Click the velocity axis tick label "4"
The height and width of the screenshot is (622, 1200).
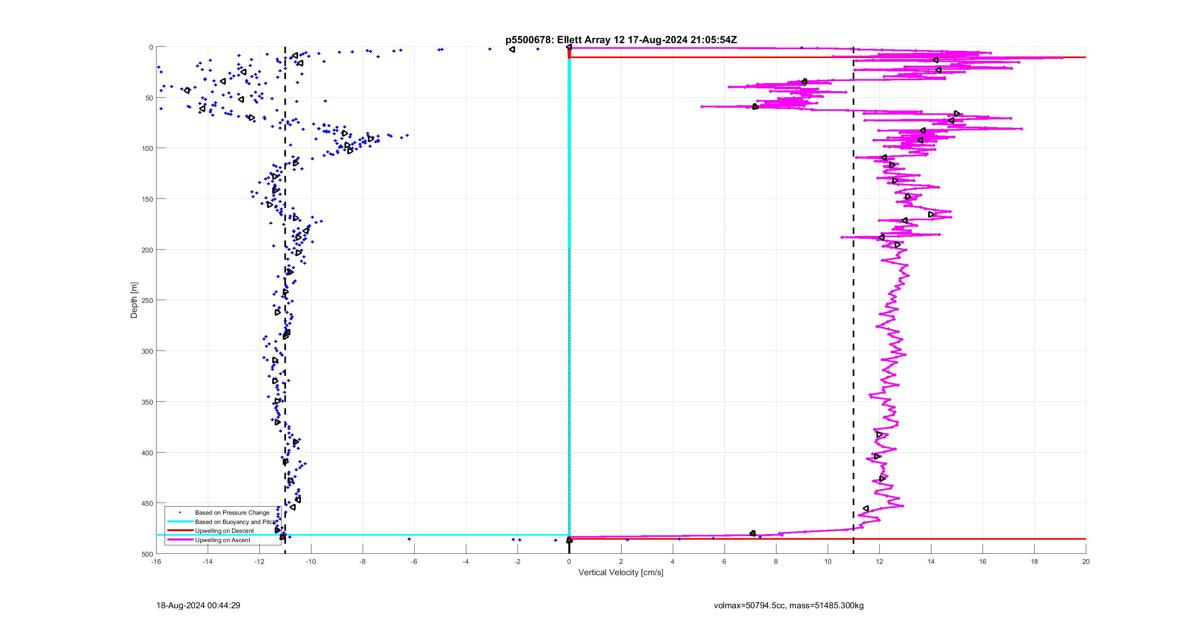coord(673,562)
